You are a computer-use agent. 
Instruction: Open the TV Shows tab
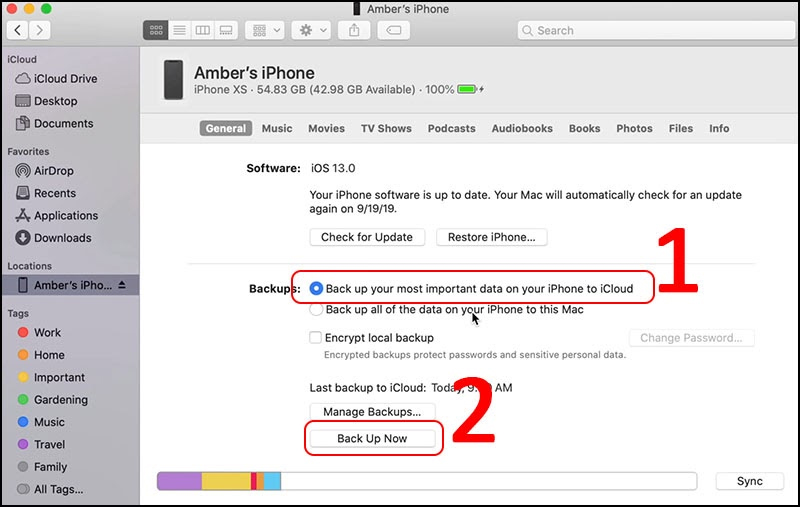point(386,129)
